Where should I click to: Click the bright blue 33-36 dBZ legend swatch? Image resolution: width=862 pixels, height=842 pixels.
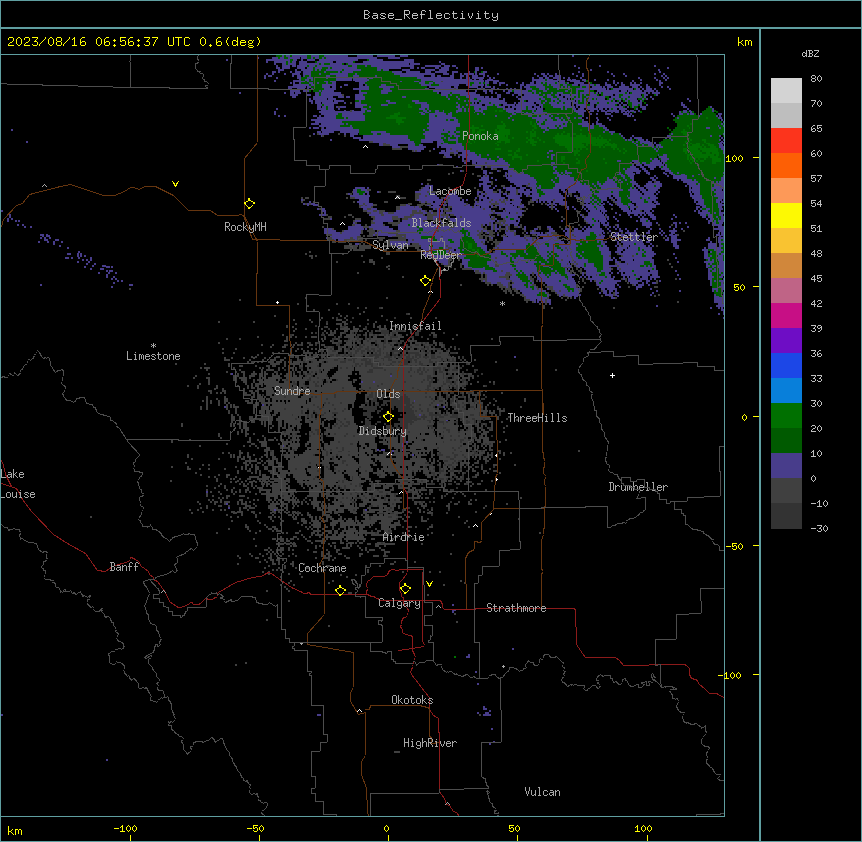[x=786, y=365]
